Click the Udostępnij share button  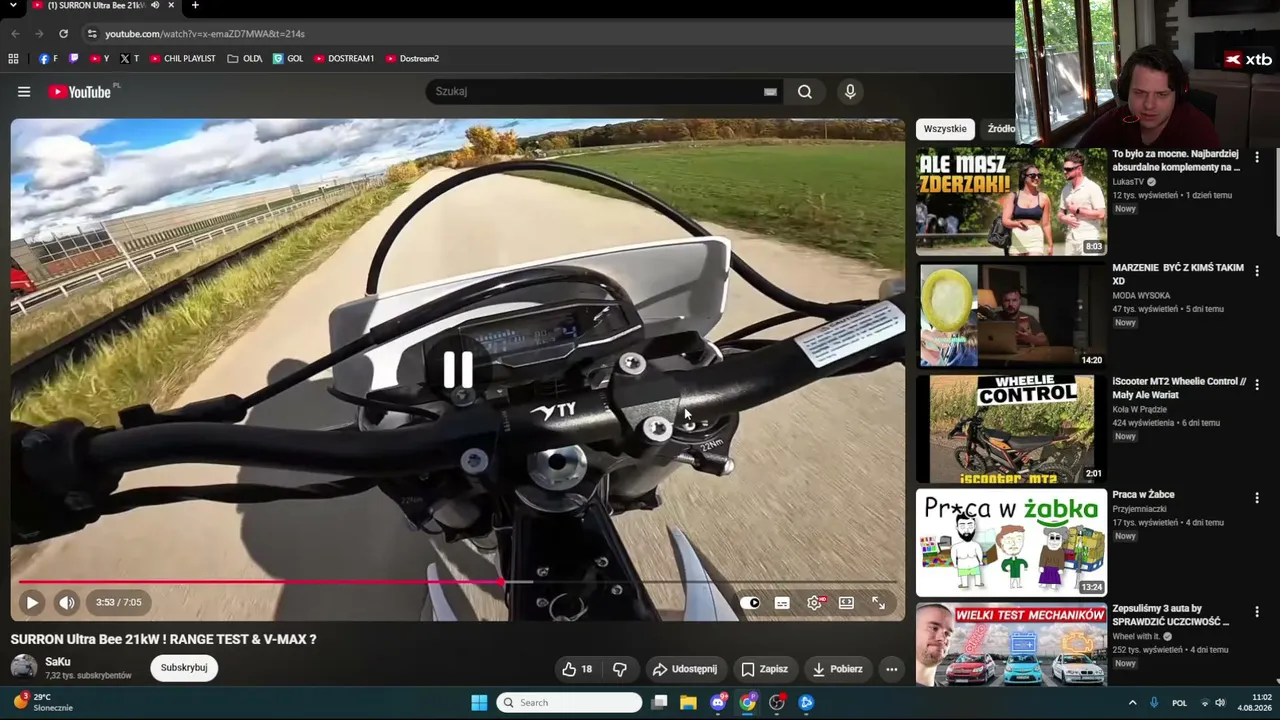point(685,669)
